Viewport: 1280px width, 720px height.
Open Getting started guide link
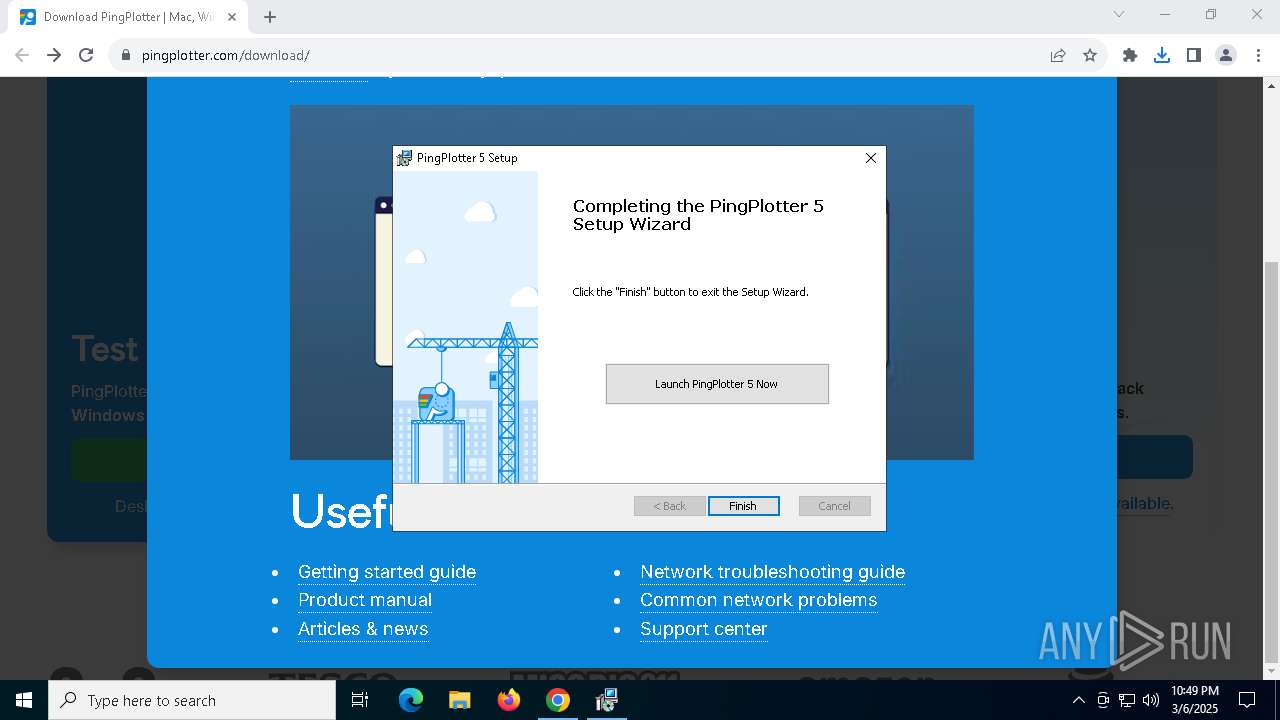tap(387, 572)
